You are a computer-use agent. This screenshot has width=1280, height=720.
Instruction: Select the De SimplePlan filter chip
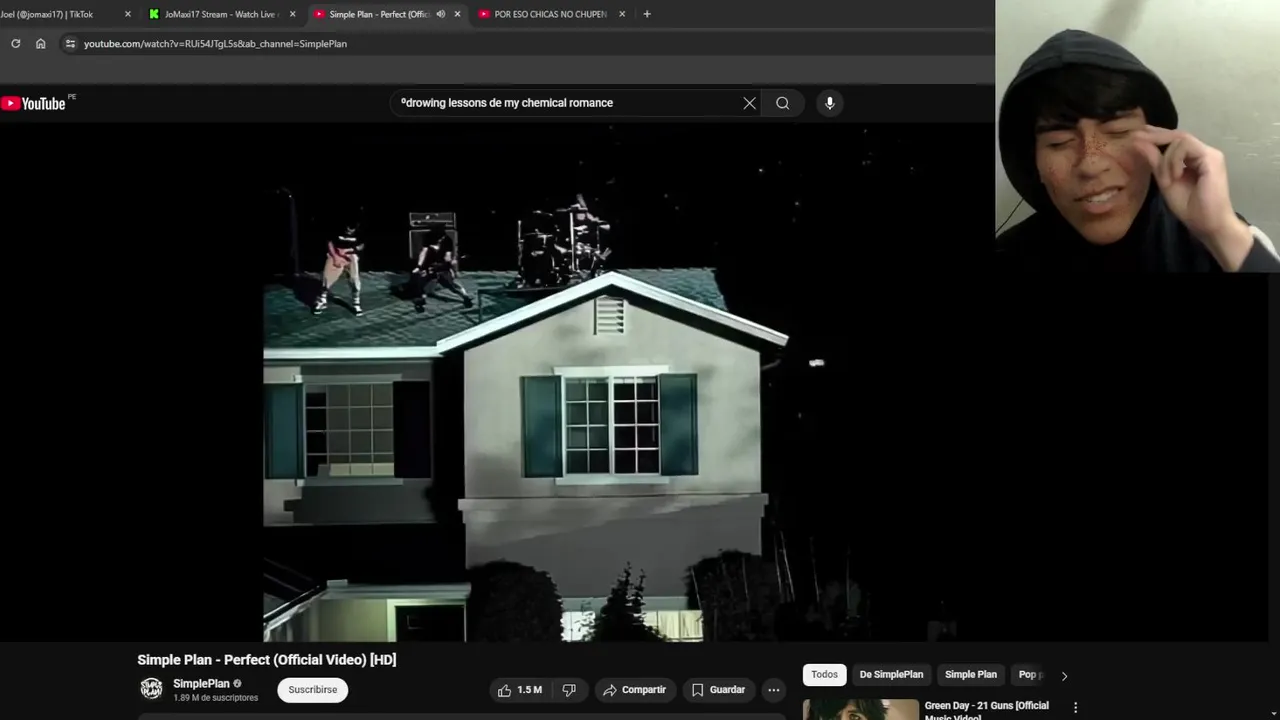click(891, 675)
